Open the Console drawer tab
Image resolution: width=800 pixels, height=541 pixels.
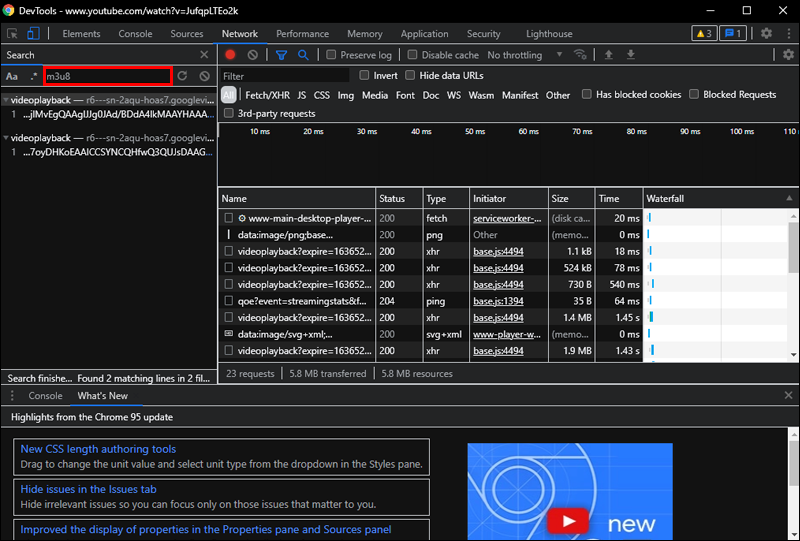[x=45, y=396]
